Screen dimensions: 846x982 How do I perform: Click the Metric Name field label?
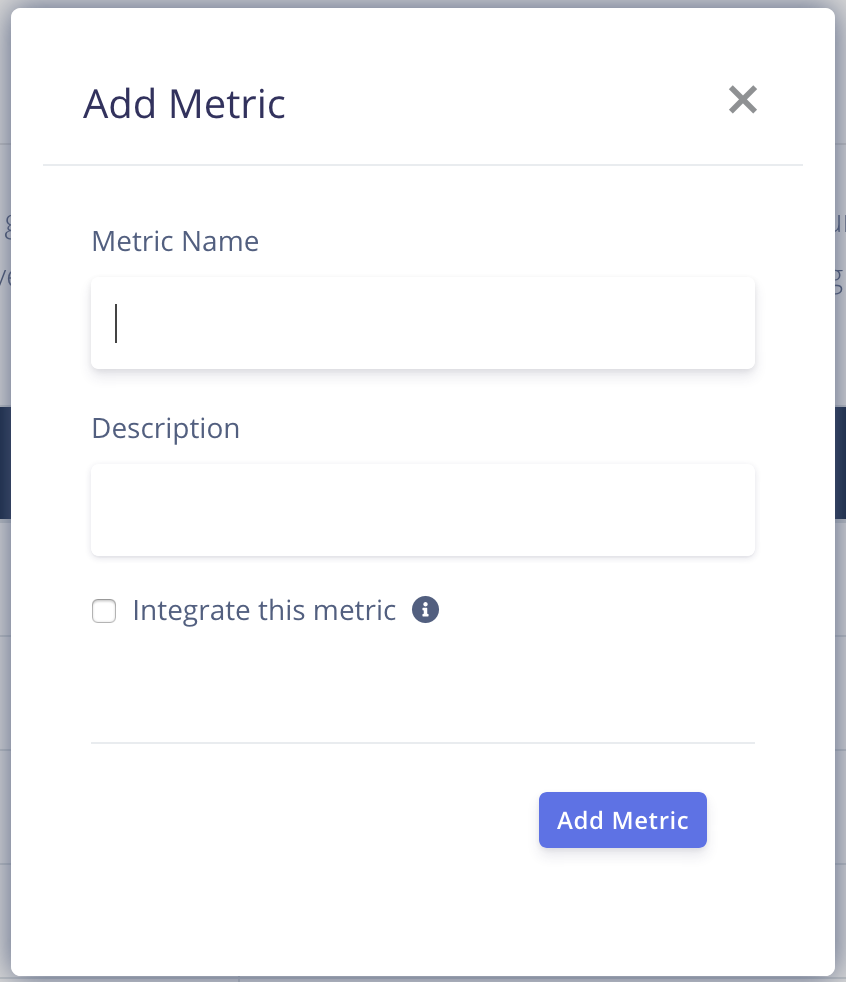[175, 241]
